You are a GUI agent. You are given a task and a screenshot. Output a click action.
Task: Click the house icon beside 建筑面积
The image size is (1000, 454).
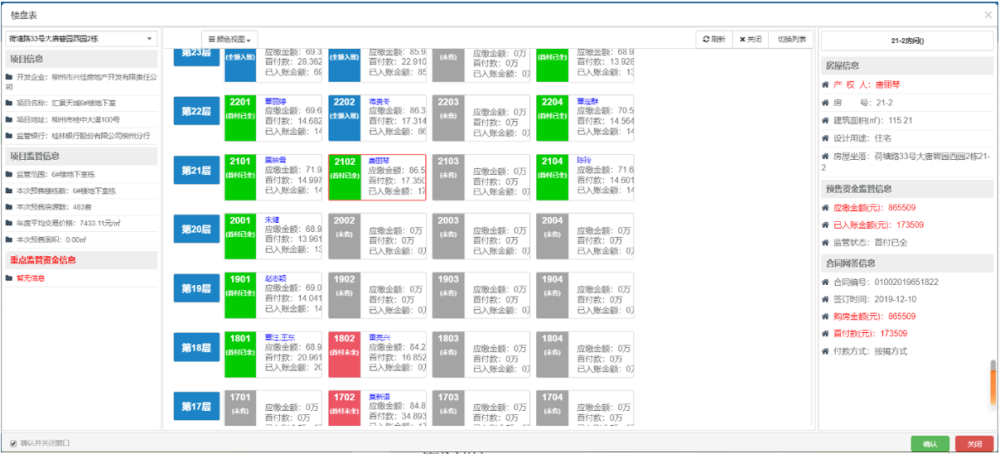pos(825,120)
